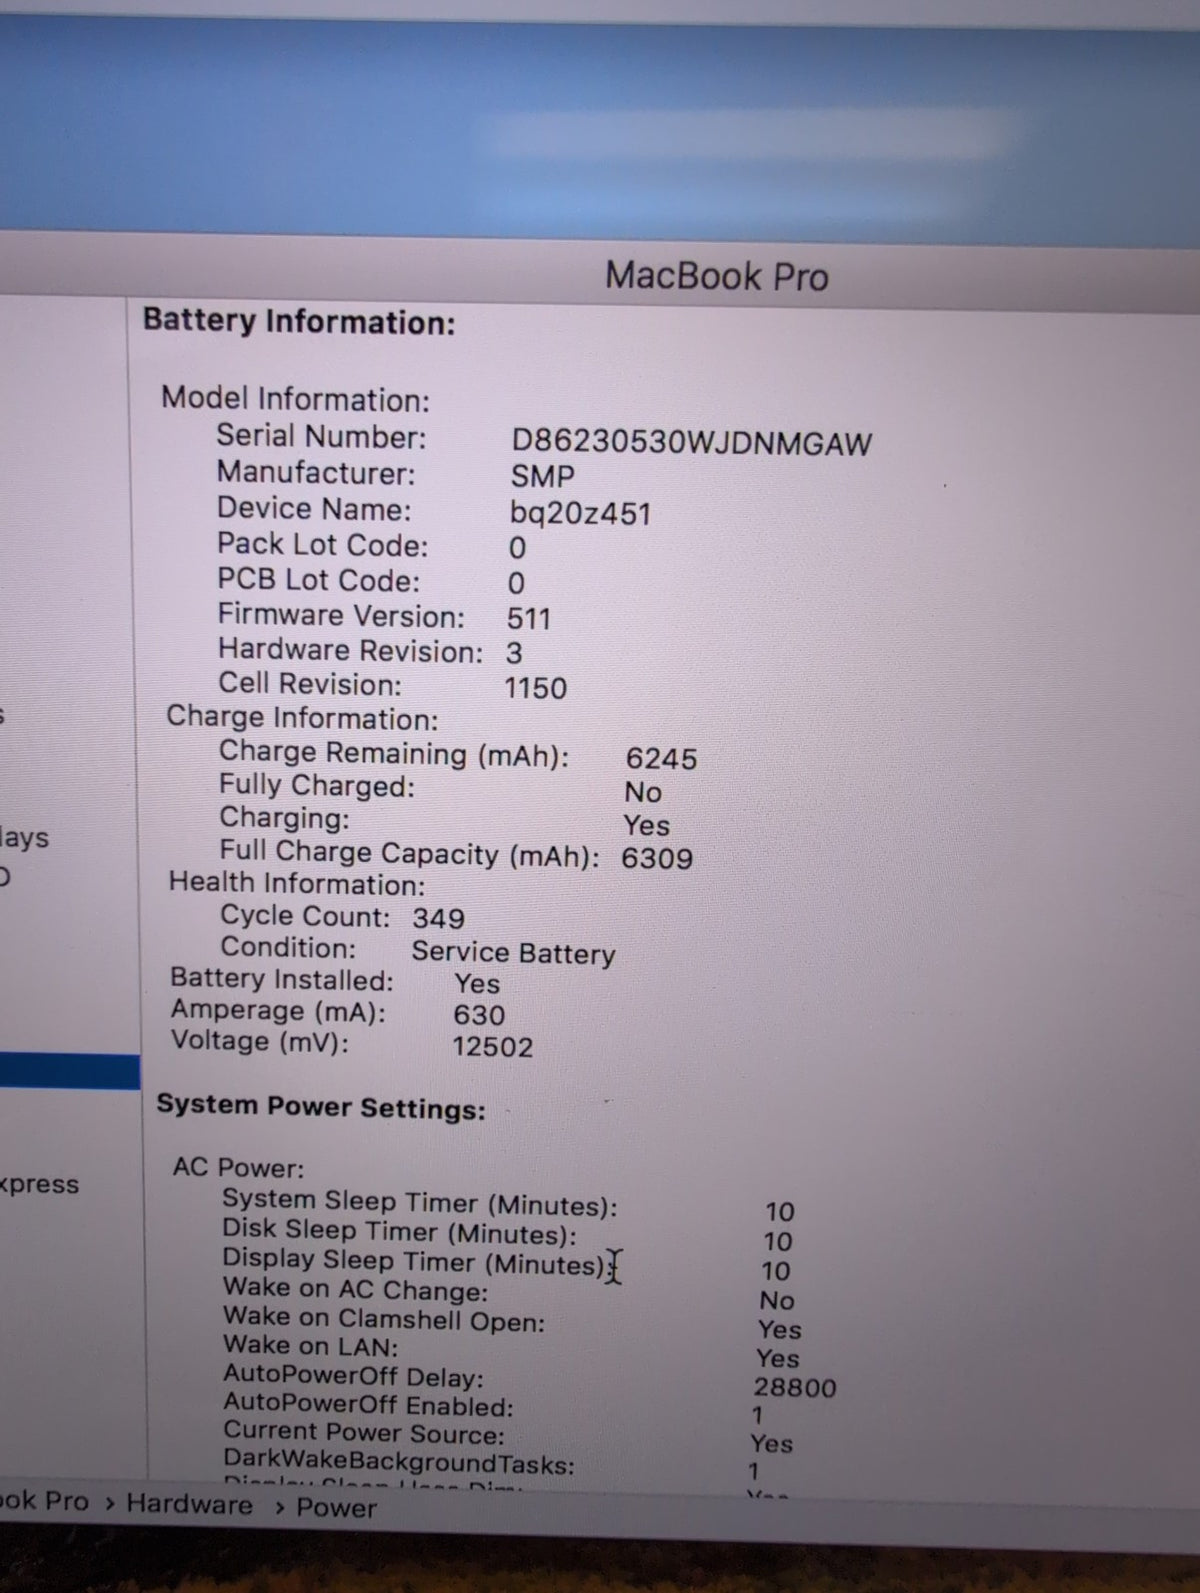Click Hardware in the bottom path bar
This screenshot has height=1593, width=1200.
(189, 1505)
